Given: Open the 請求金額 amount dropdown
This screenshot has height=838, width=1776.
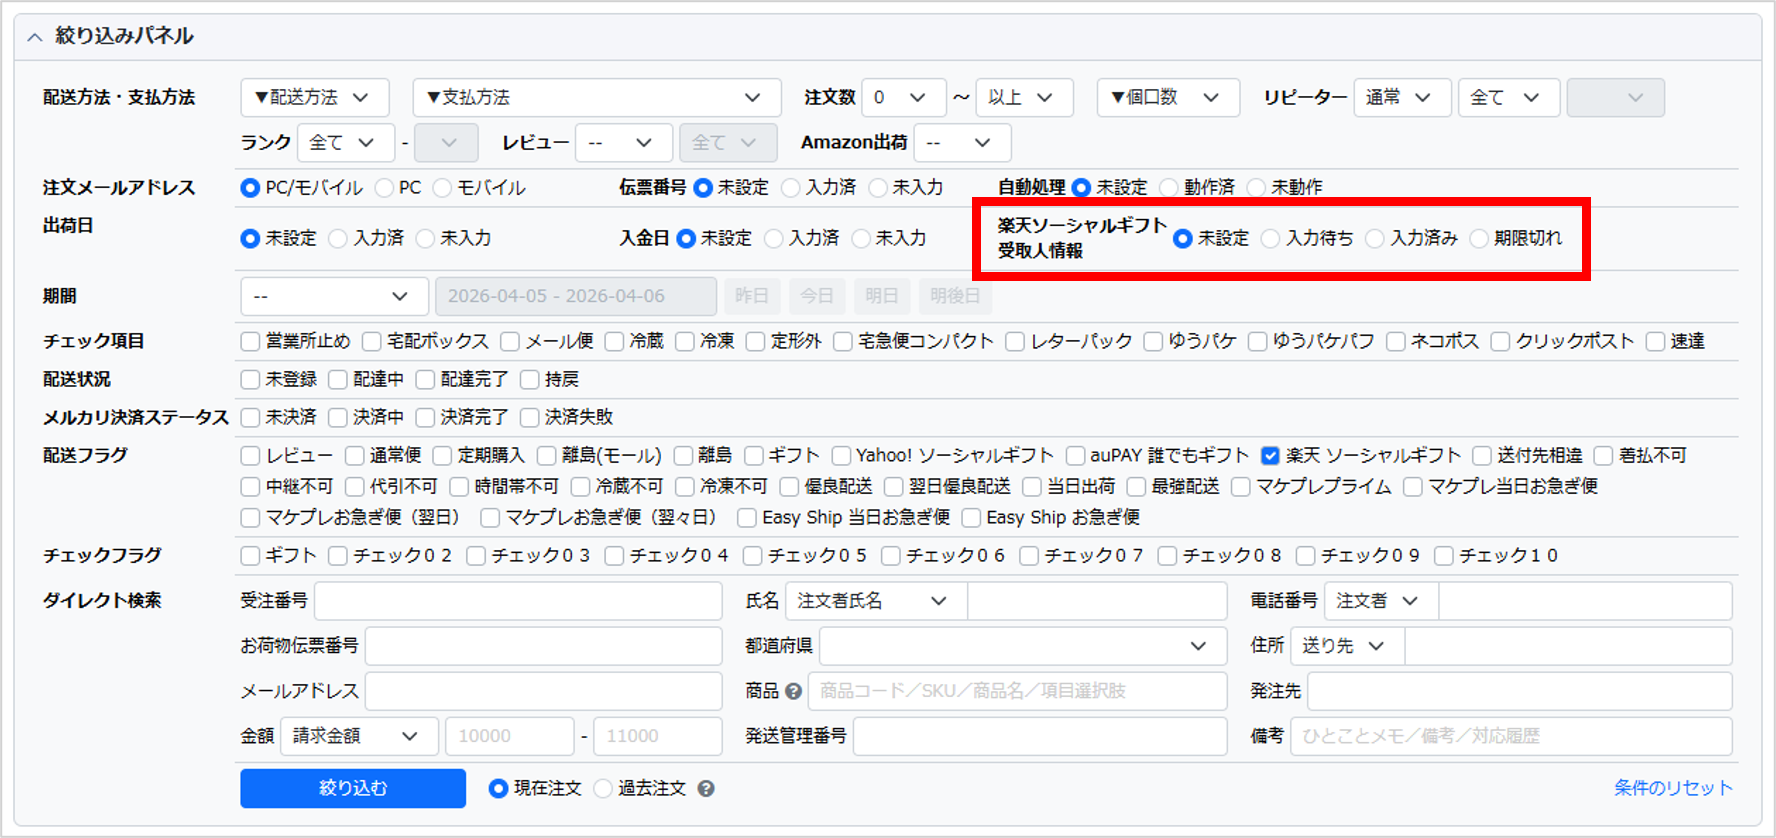Looking at the screenshot, I should click(x=358, y=736).
